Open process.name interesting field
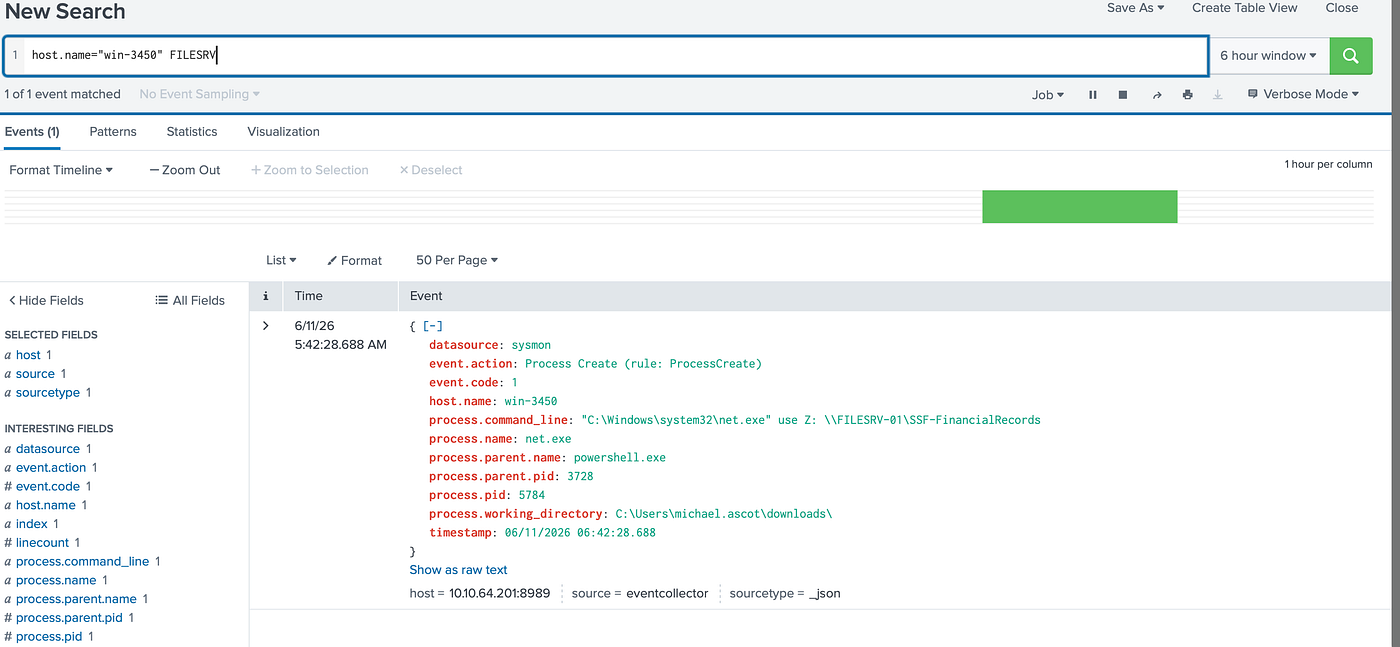 point(56,581)
